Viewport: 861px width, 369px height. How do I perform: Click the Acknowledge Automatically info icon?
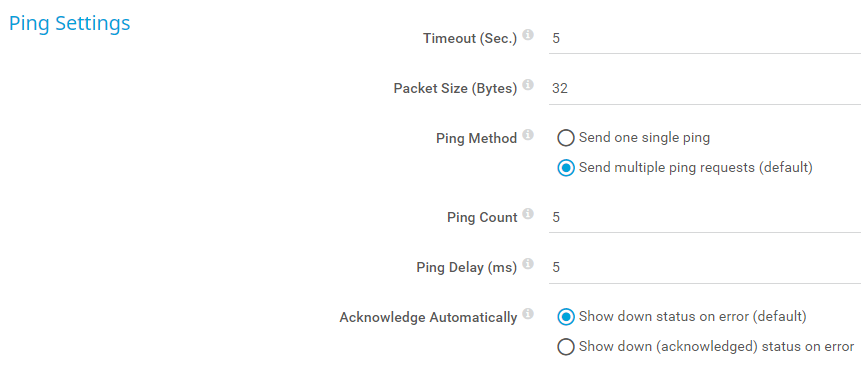(x=528, y=314)
